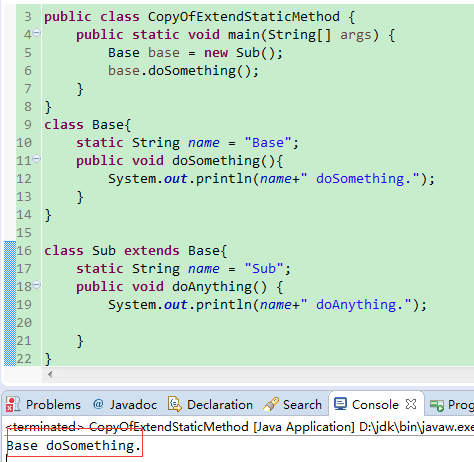Click base.doSomething() call on line 6
The width and height of the screenshot is (474, 462).
pyautogui.click(x=183, y=71)
